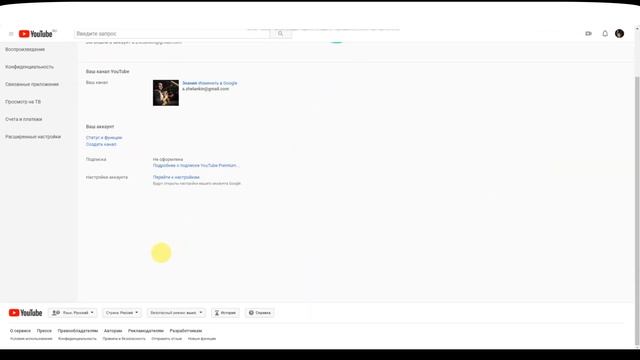Open the Условия использования footer link
Viewport: 640px width, 360px height.
tap(31, 339)
